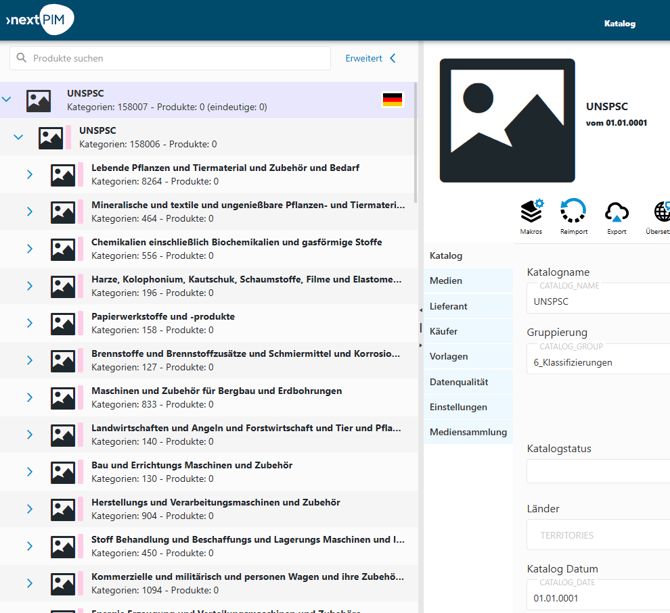This screenshot has width=670, height=613.
Task: Edit the Katalog Datum field
Action: [x=598, y=595]
